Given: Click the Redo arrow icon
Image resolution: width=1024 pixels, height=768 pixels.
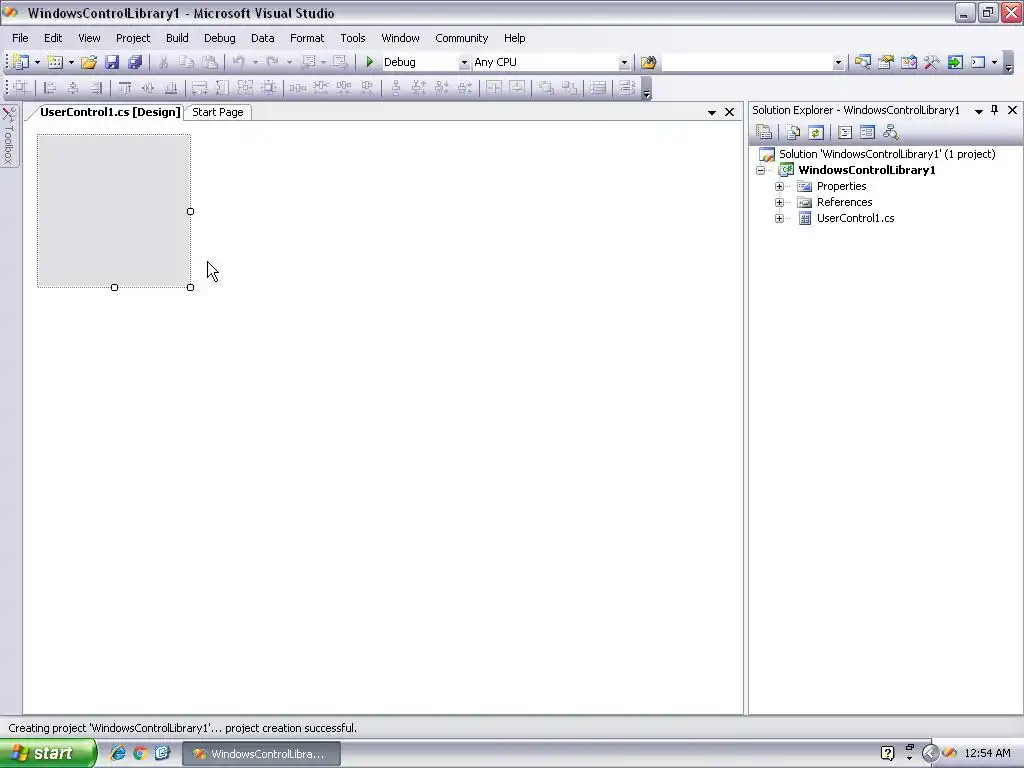Looking at the screenshot, I should click(x=272, y=62).
